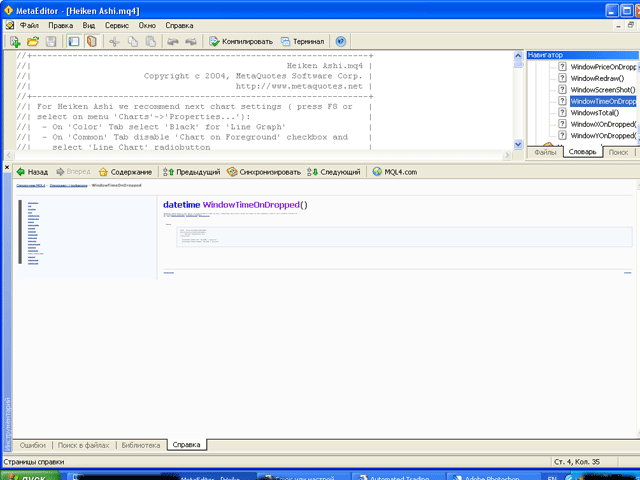Click the WindowTimeOnDropped() heading in help
Screen dimensions: 640x480
coord(235,204)
